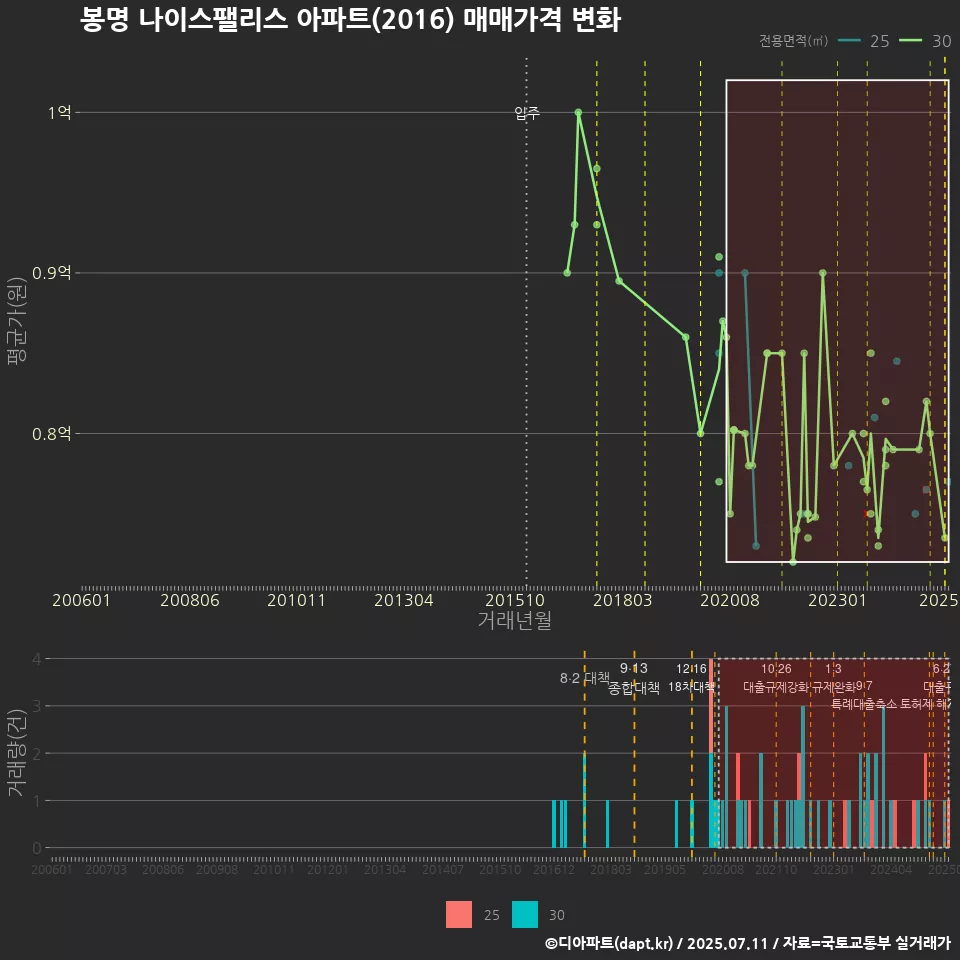The width and height of the screenshot is (960, 960).
Task: Click the volume chart's 0 gridline label
Action: click(x=37, y=848)
